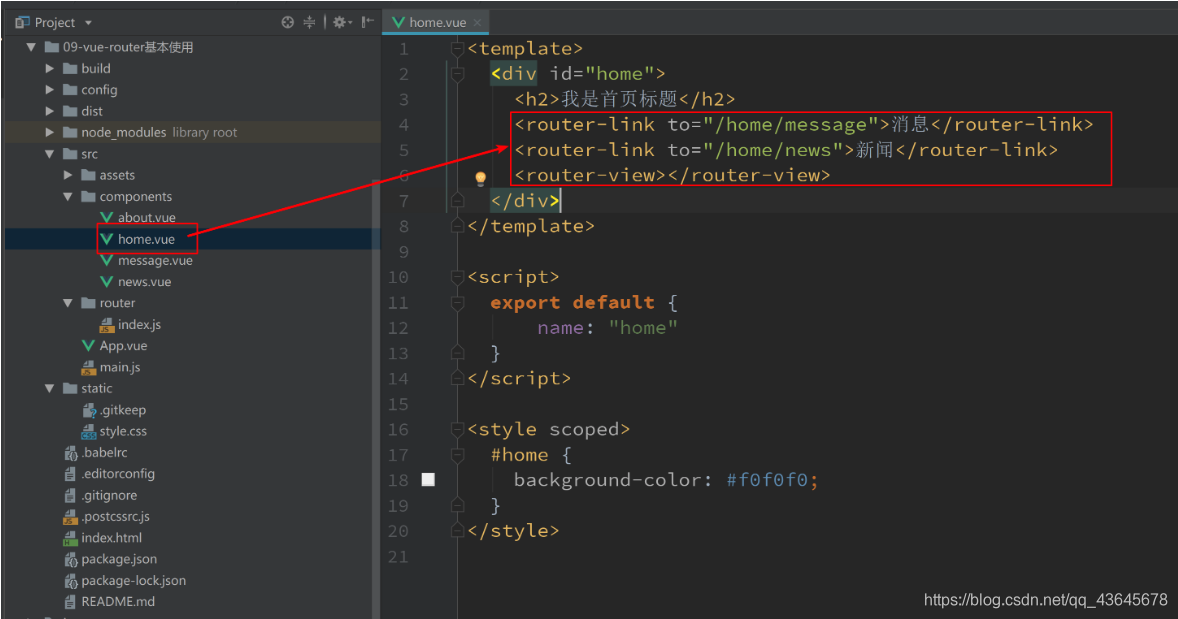Collapse the router folder

[68, 303]
